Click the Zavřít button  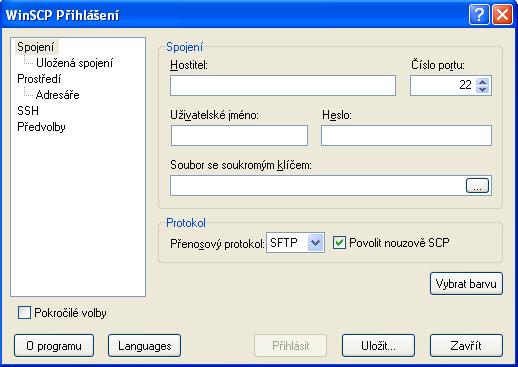point(466,346)
